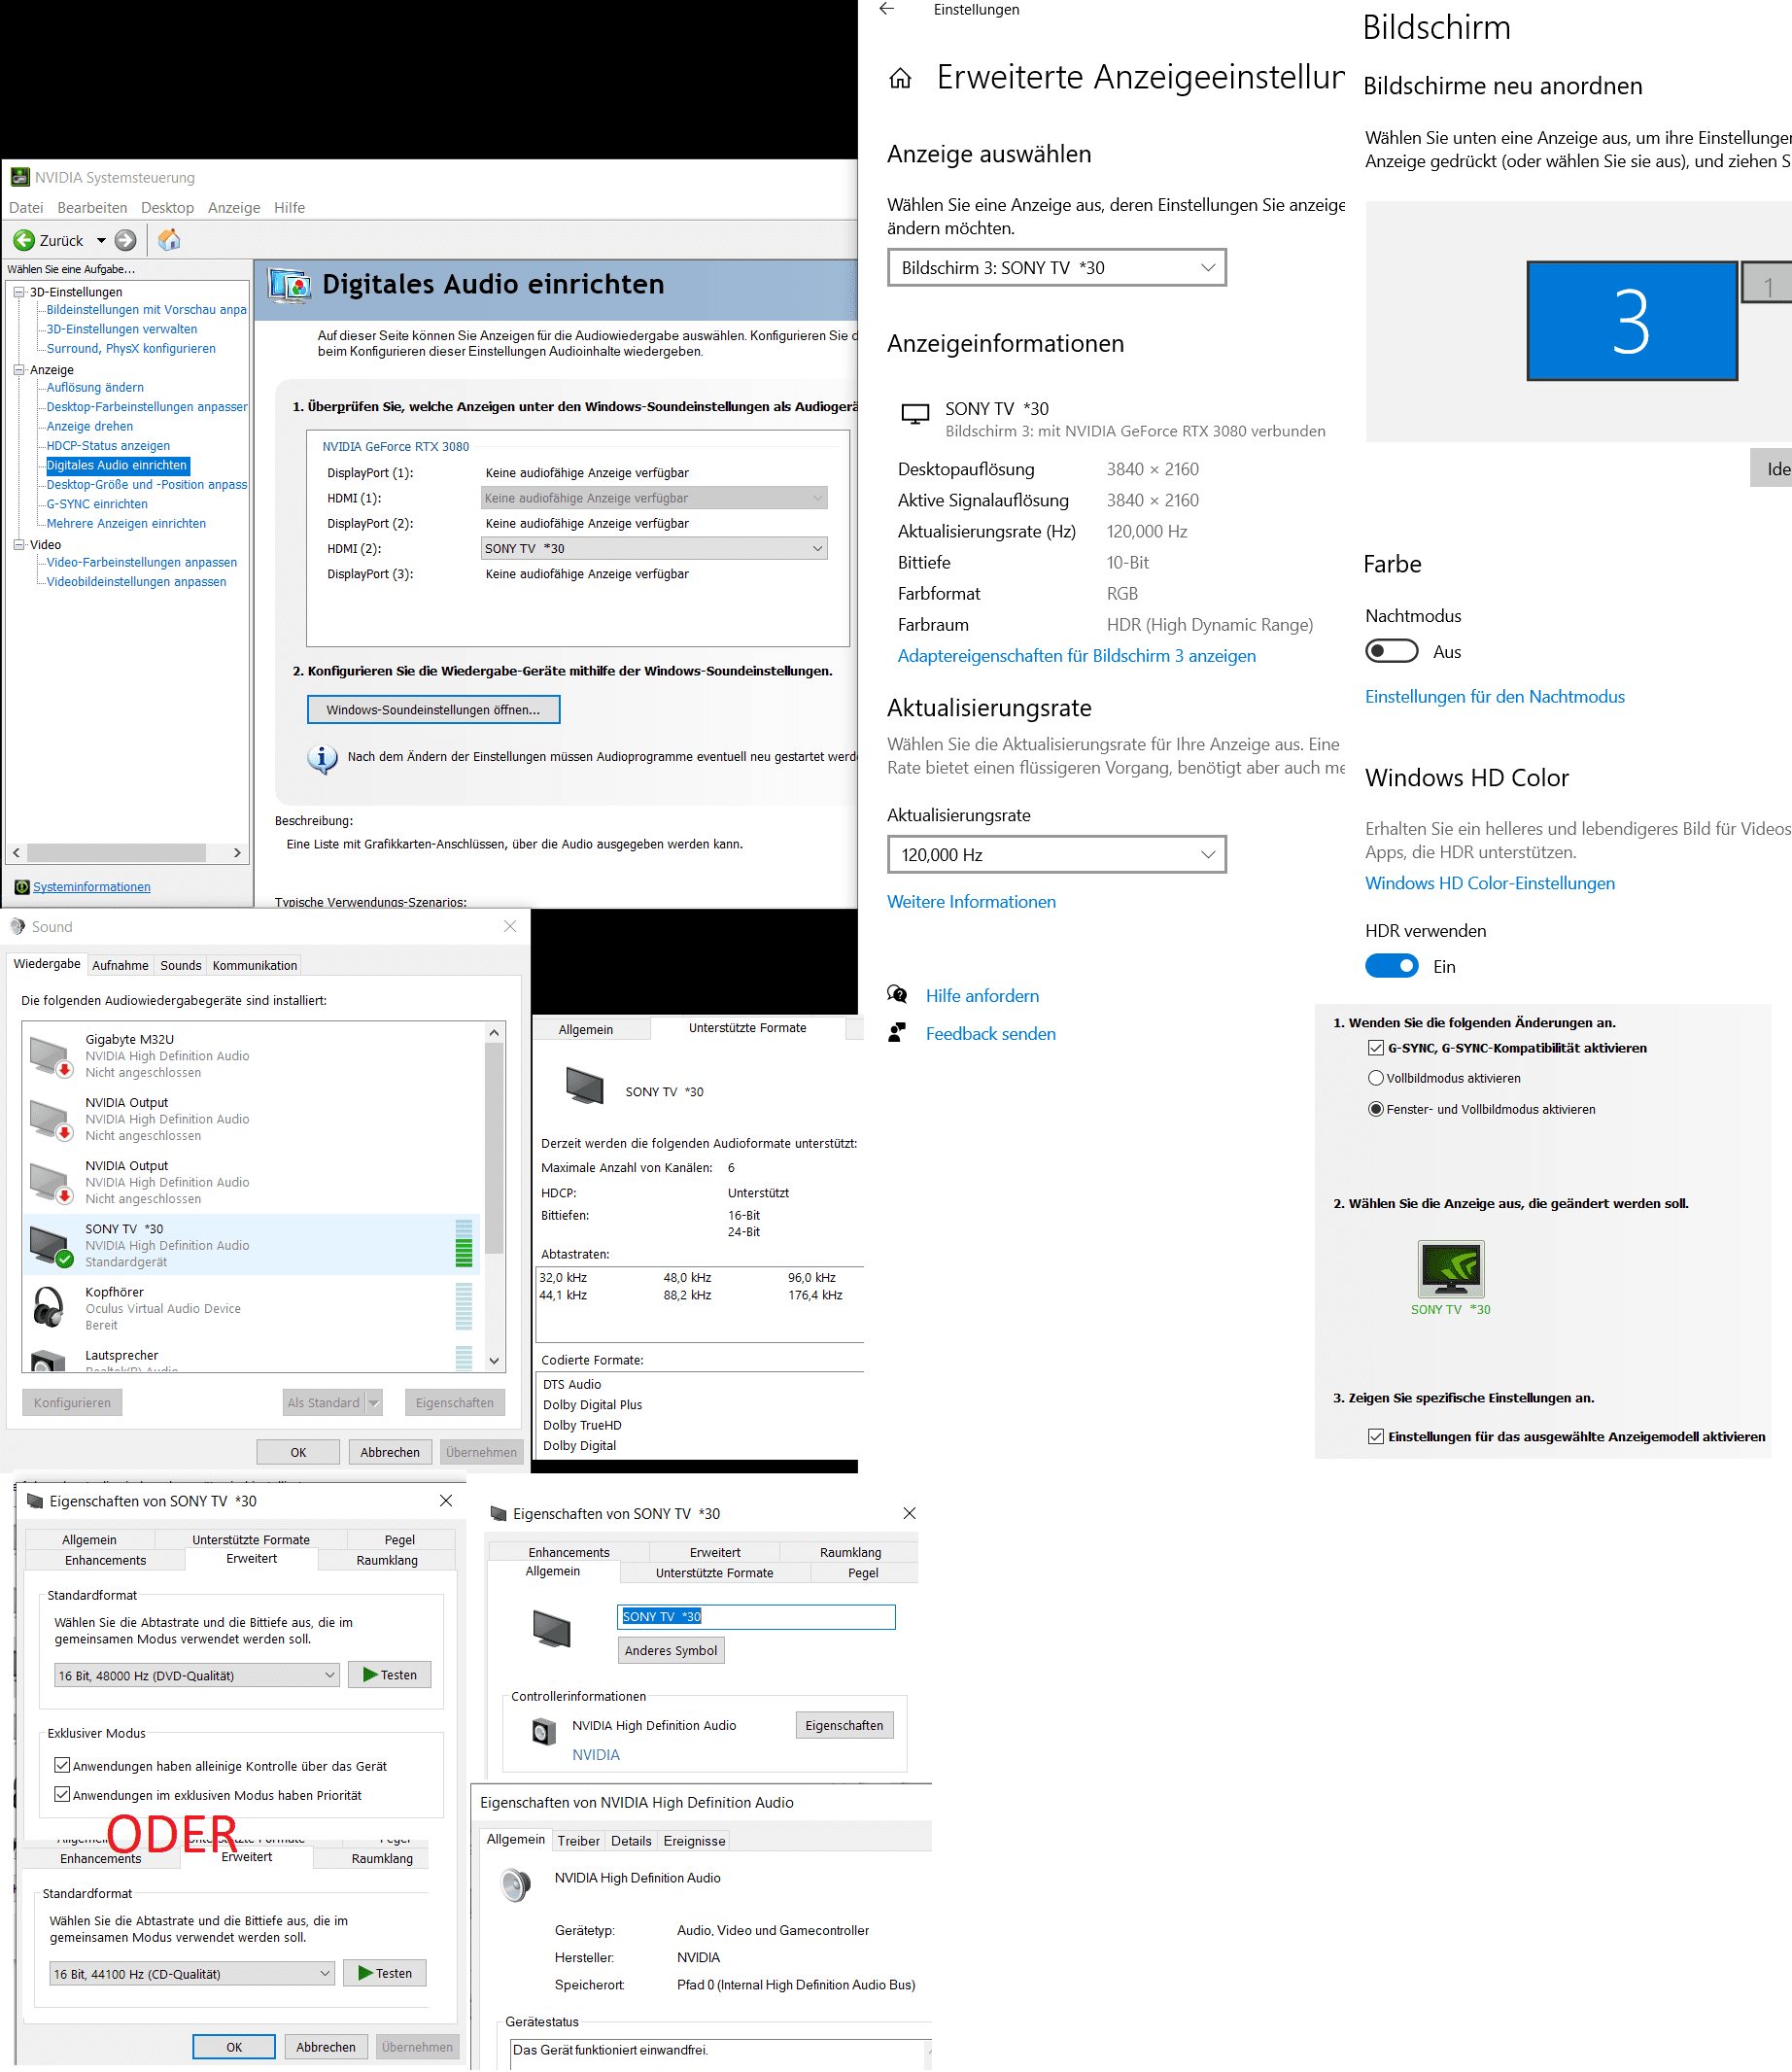Click the speaker icon in NVIDIA HD Audio properties
The width and height of the screenshot is (1792, 2072).
517,1885
